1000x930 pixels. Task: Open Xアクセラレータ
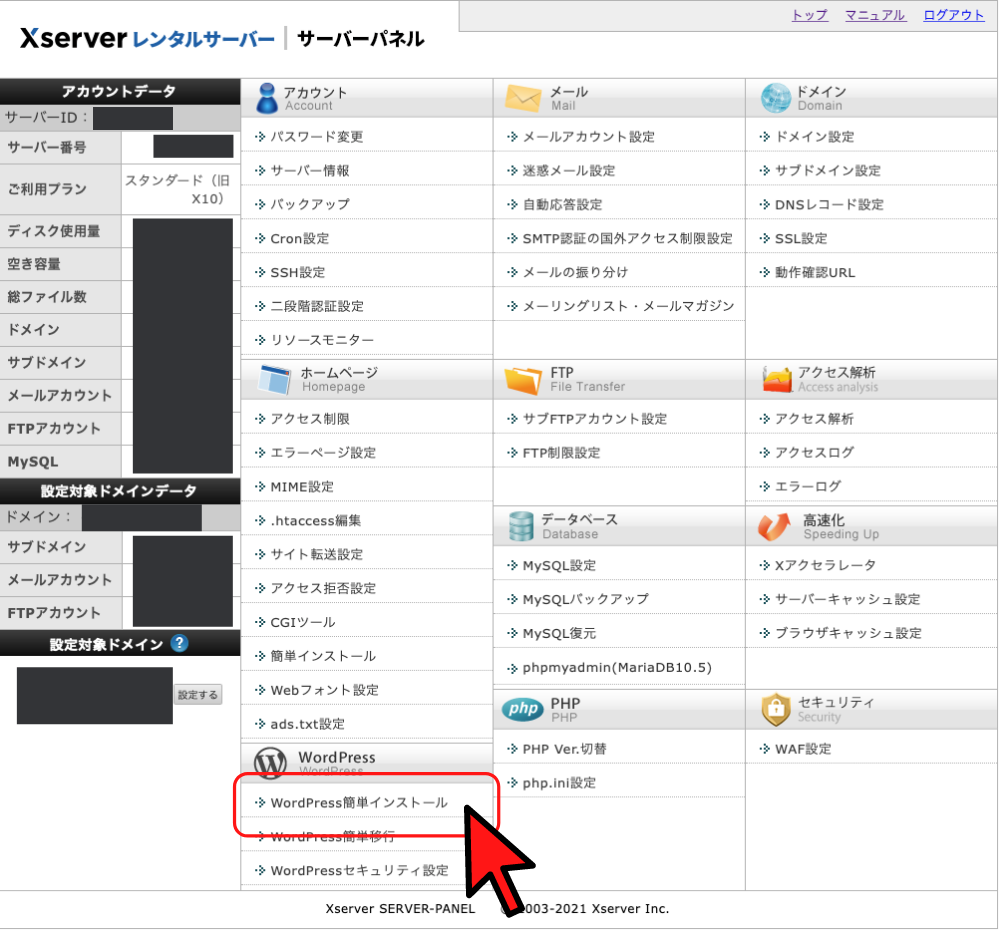[x=825, y=565]
